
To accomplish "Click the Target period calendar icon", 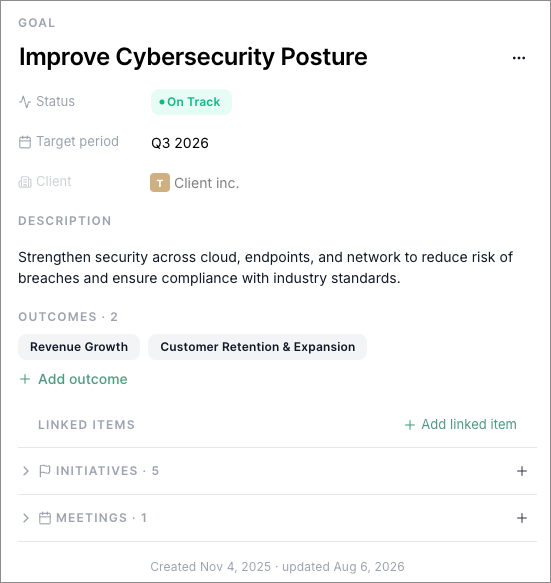I will coord(25,142).
